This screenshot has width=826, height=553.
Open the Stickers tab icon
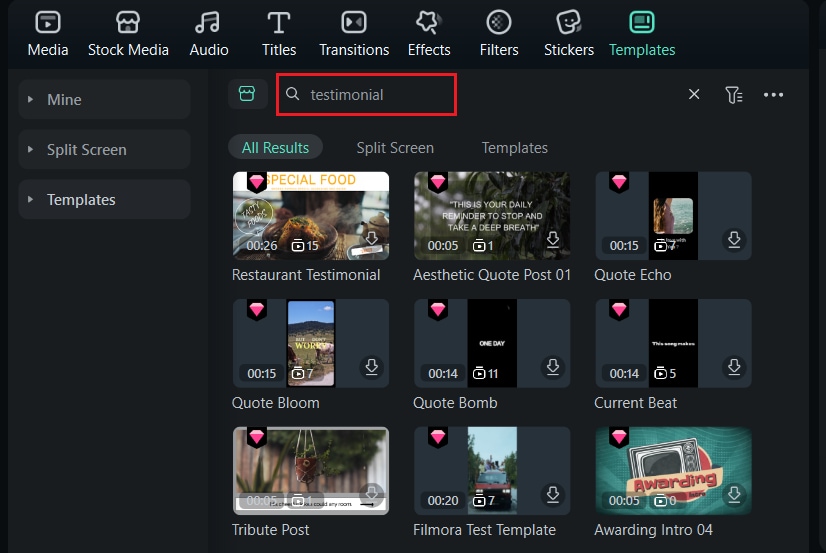pos(568,23)
